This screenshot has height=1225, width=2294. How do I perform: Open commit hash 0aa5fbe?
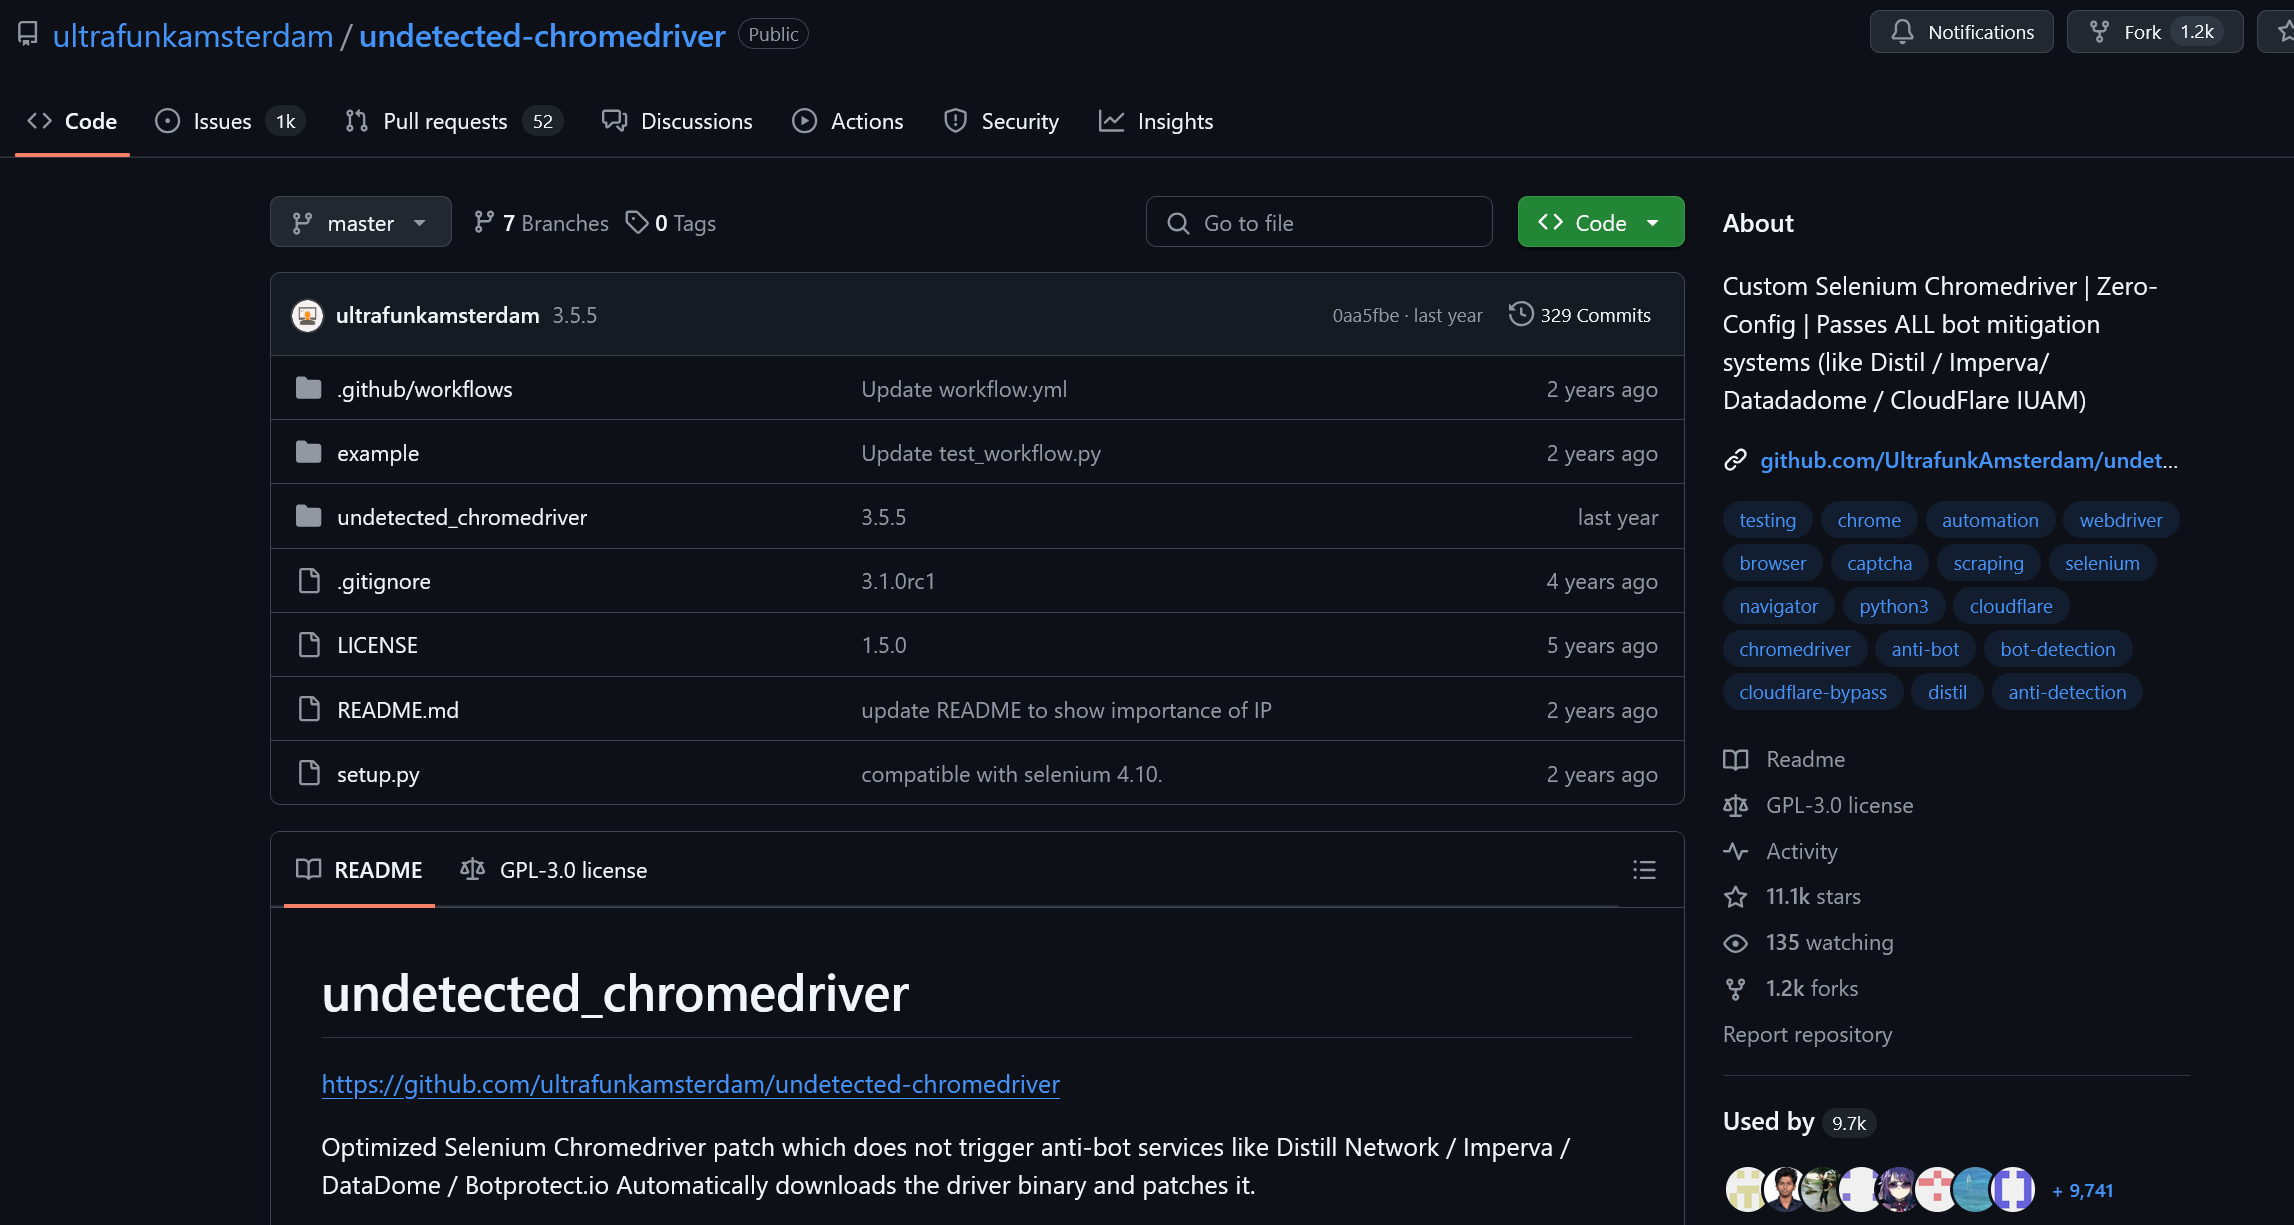pyautogui.click(x=1365, y=315)
